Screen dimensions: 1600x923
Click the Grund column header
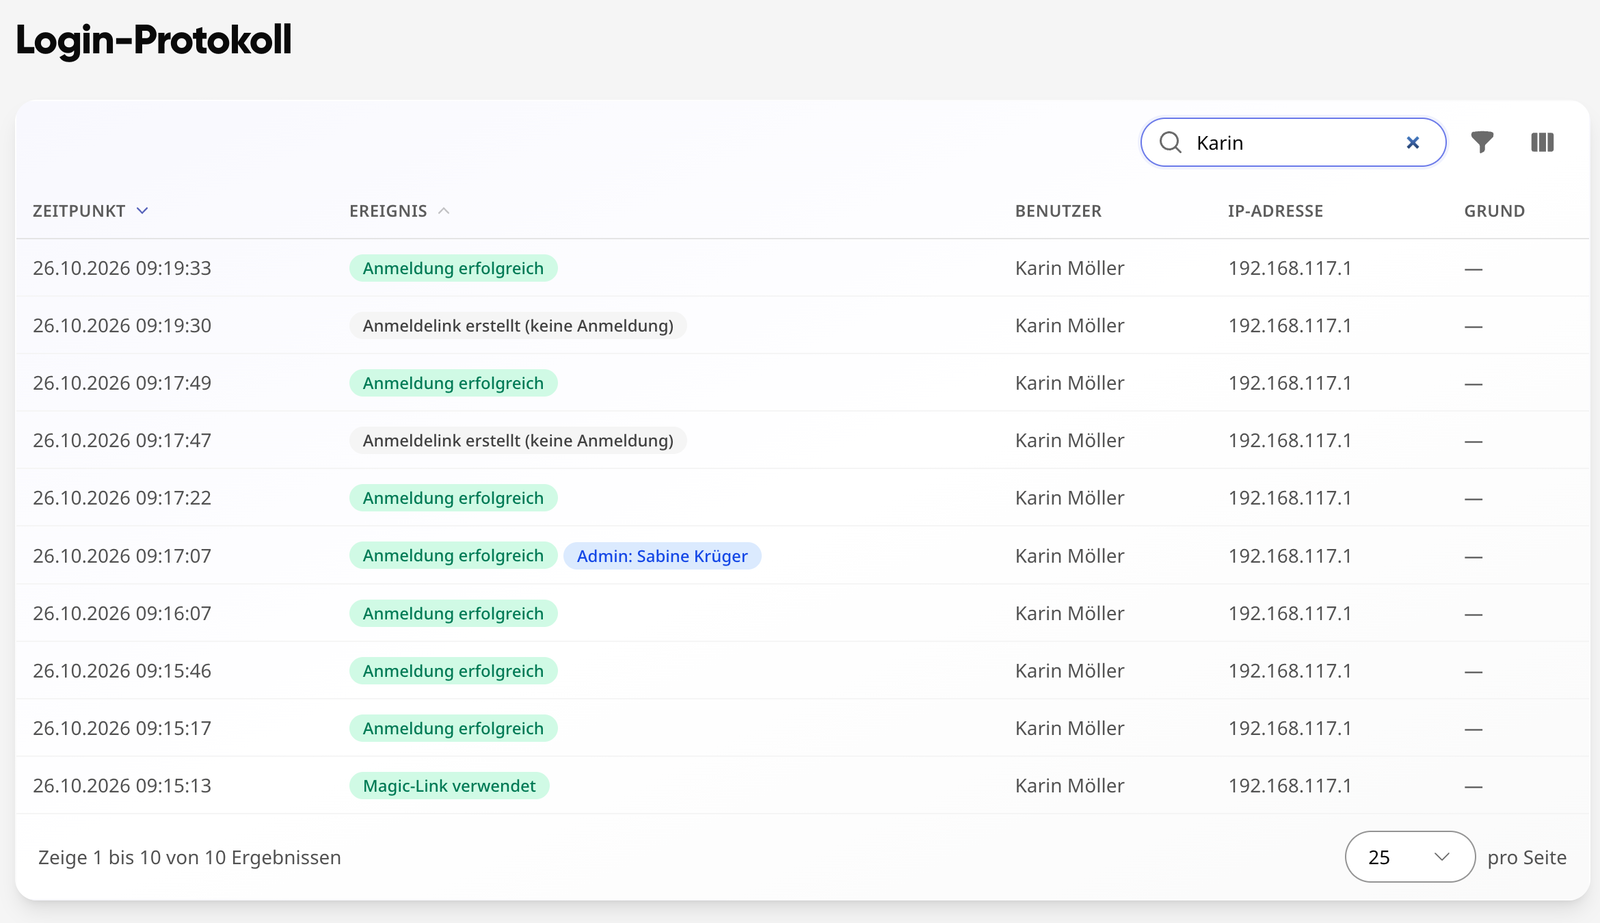(1494, 211)
